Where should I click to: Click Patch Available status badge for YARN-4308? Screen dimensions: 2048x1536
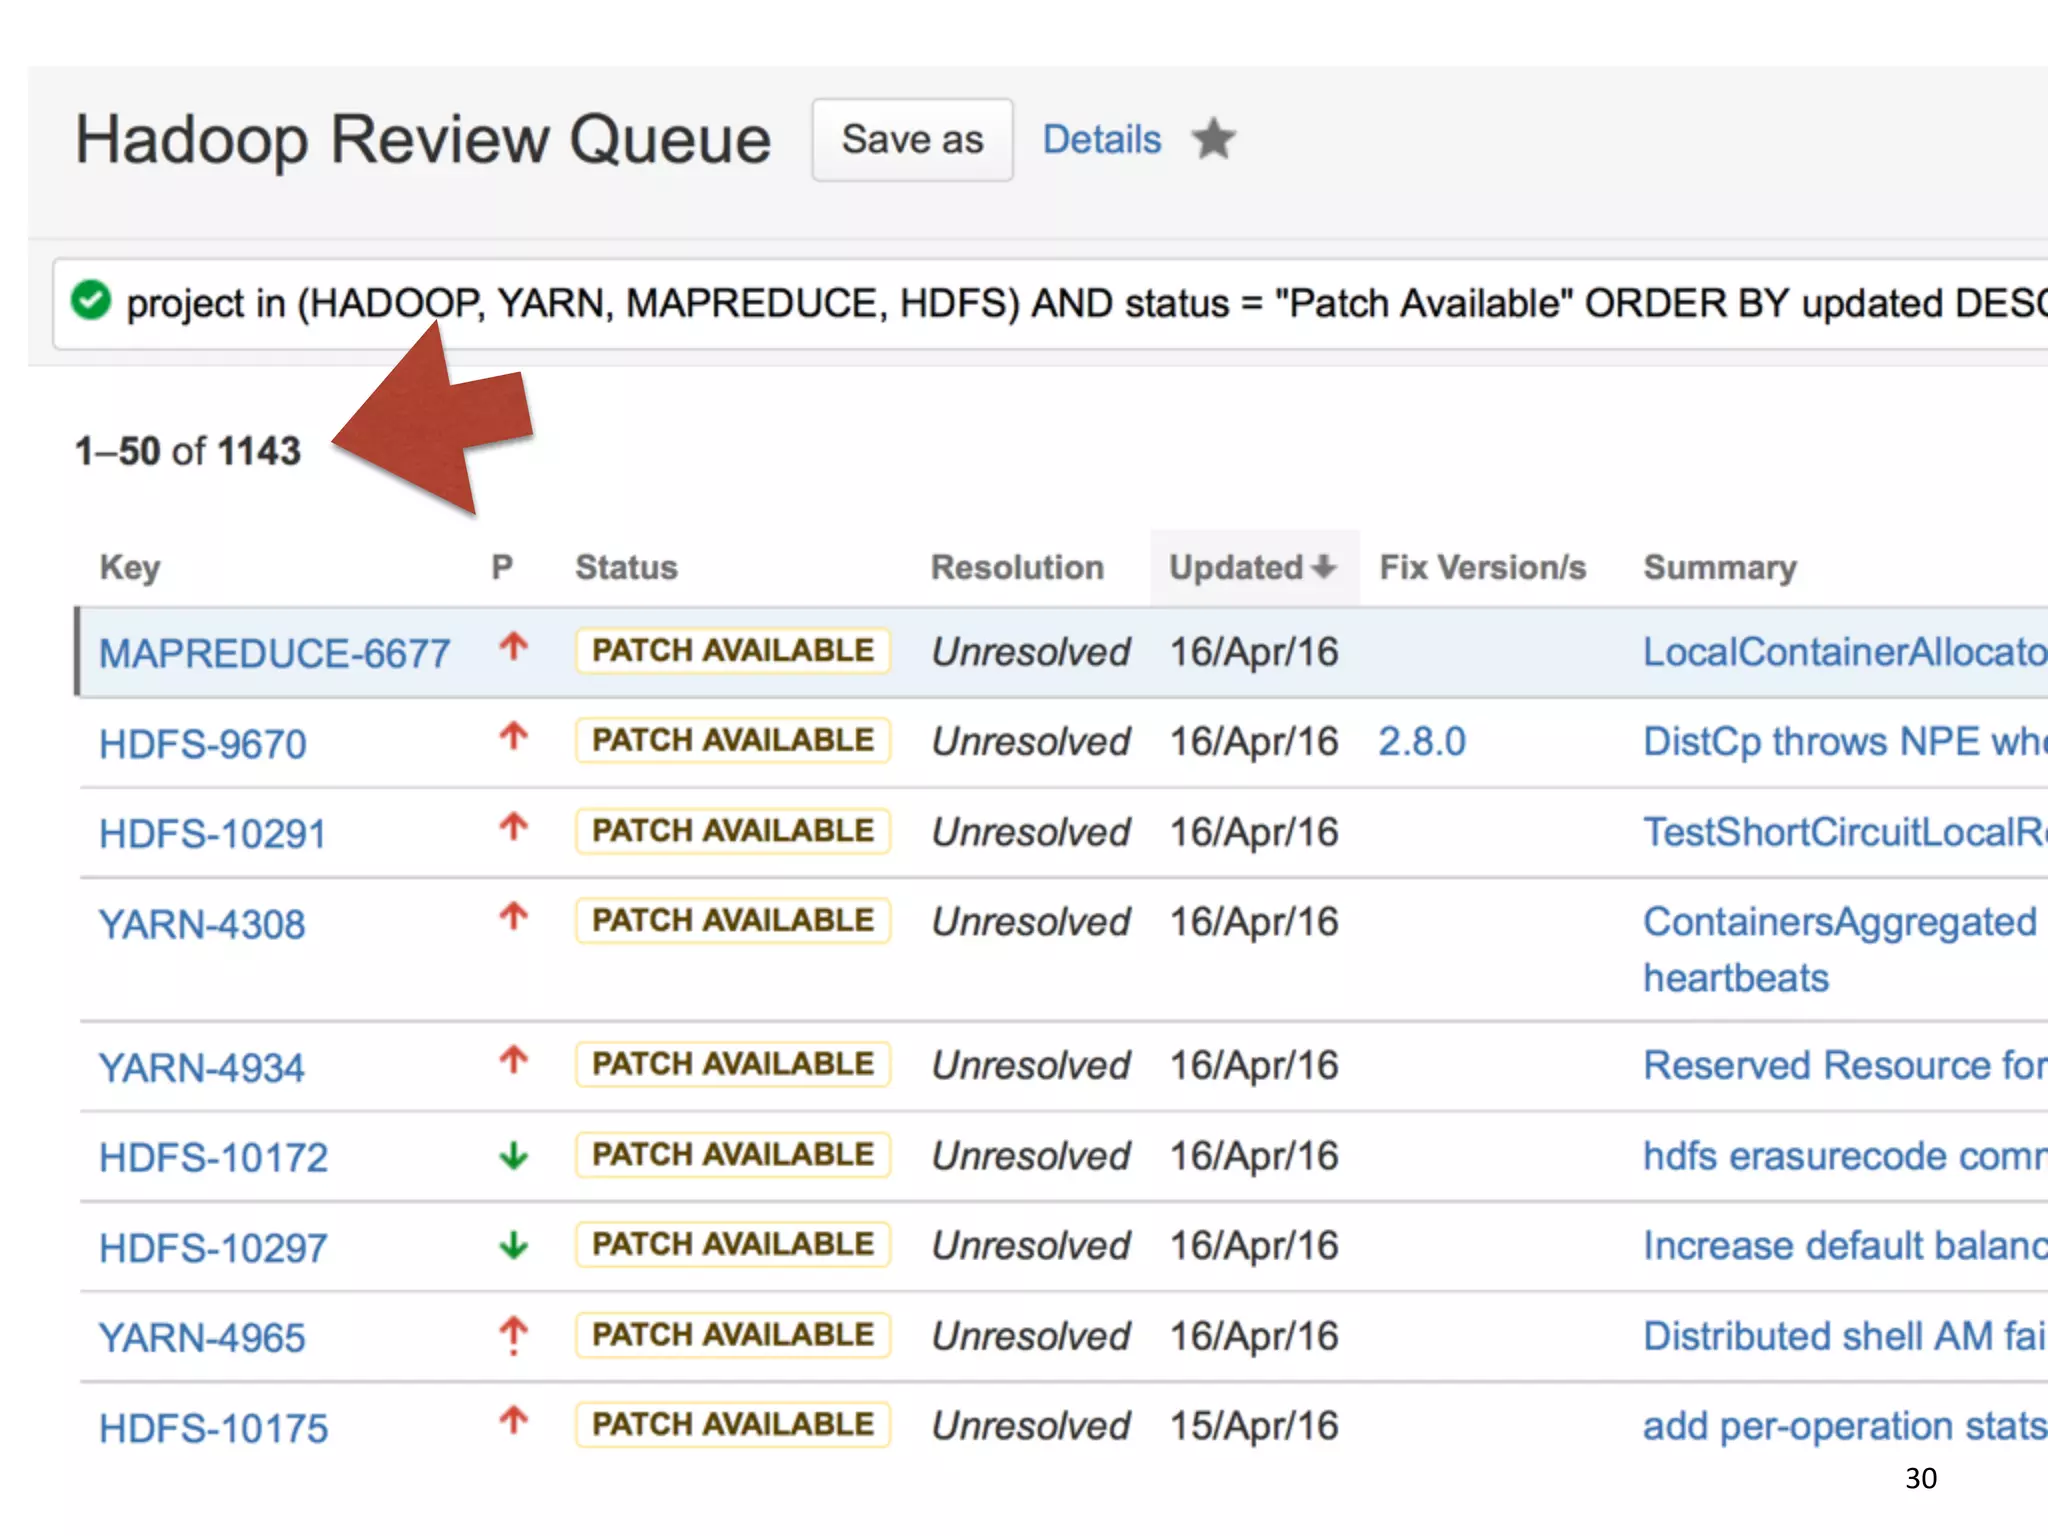coord(732,920)
